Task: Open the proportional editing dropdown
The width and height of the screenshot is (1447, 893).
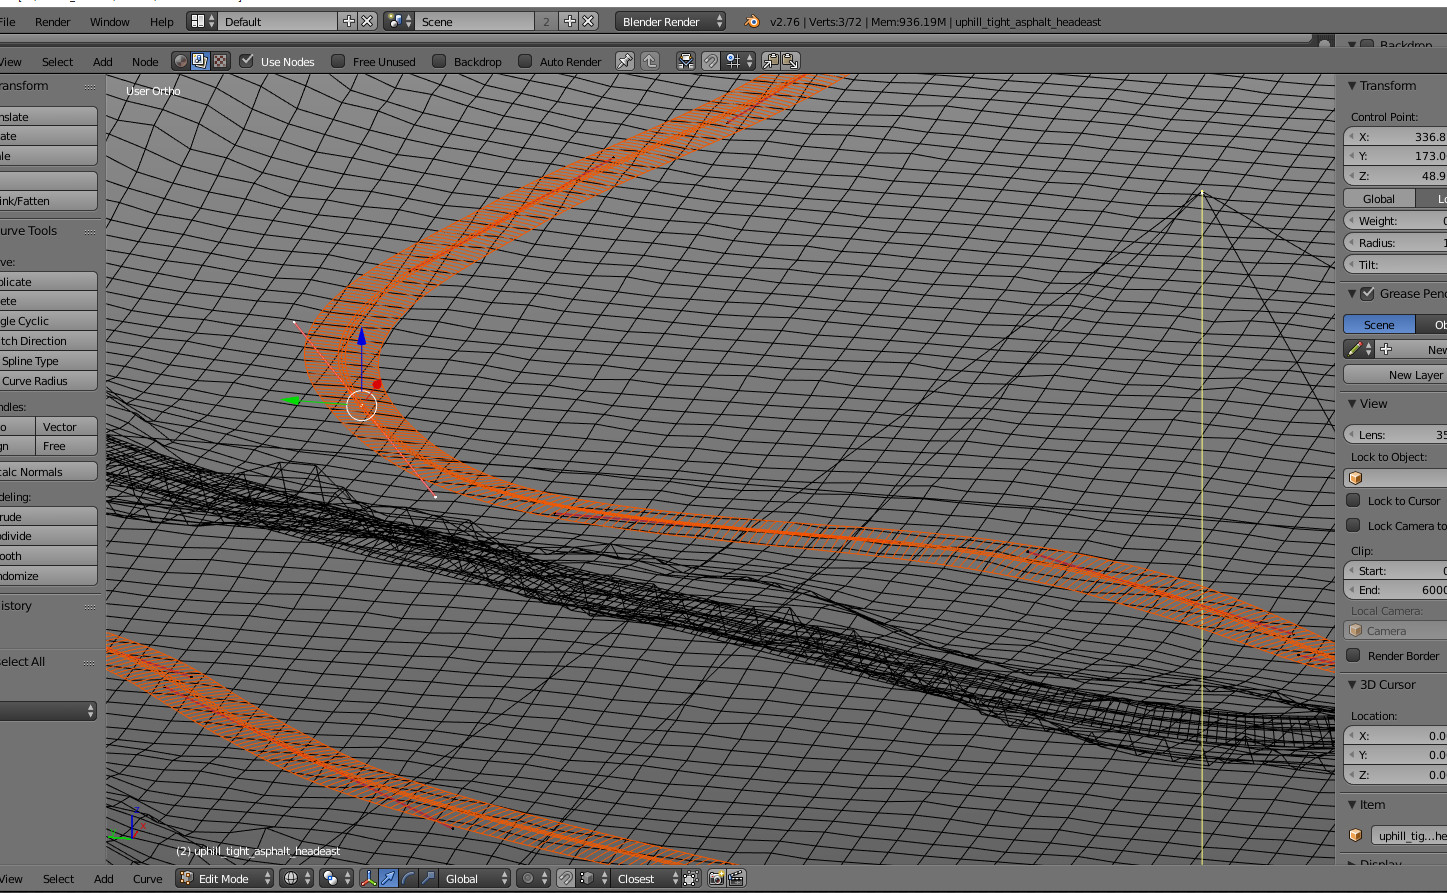Action: click(534, 879)
